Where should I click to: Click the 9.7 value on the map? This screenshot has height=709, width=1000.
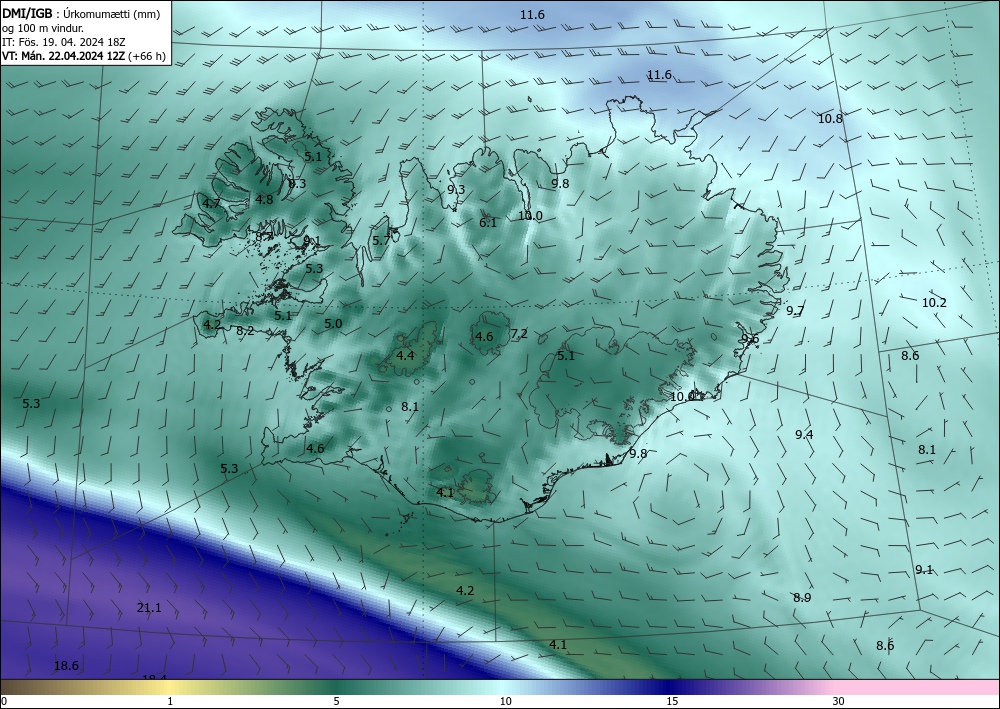[x=795, y=311]
